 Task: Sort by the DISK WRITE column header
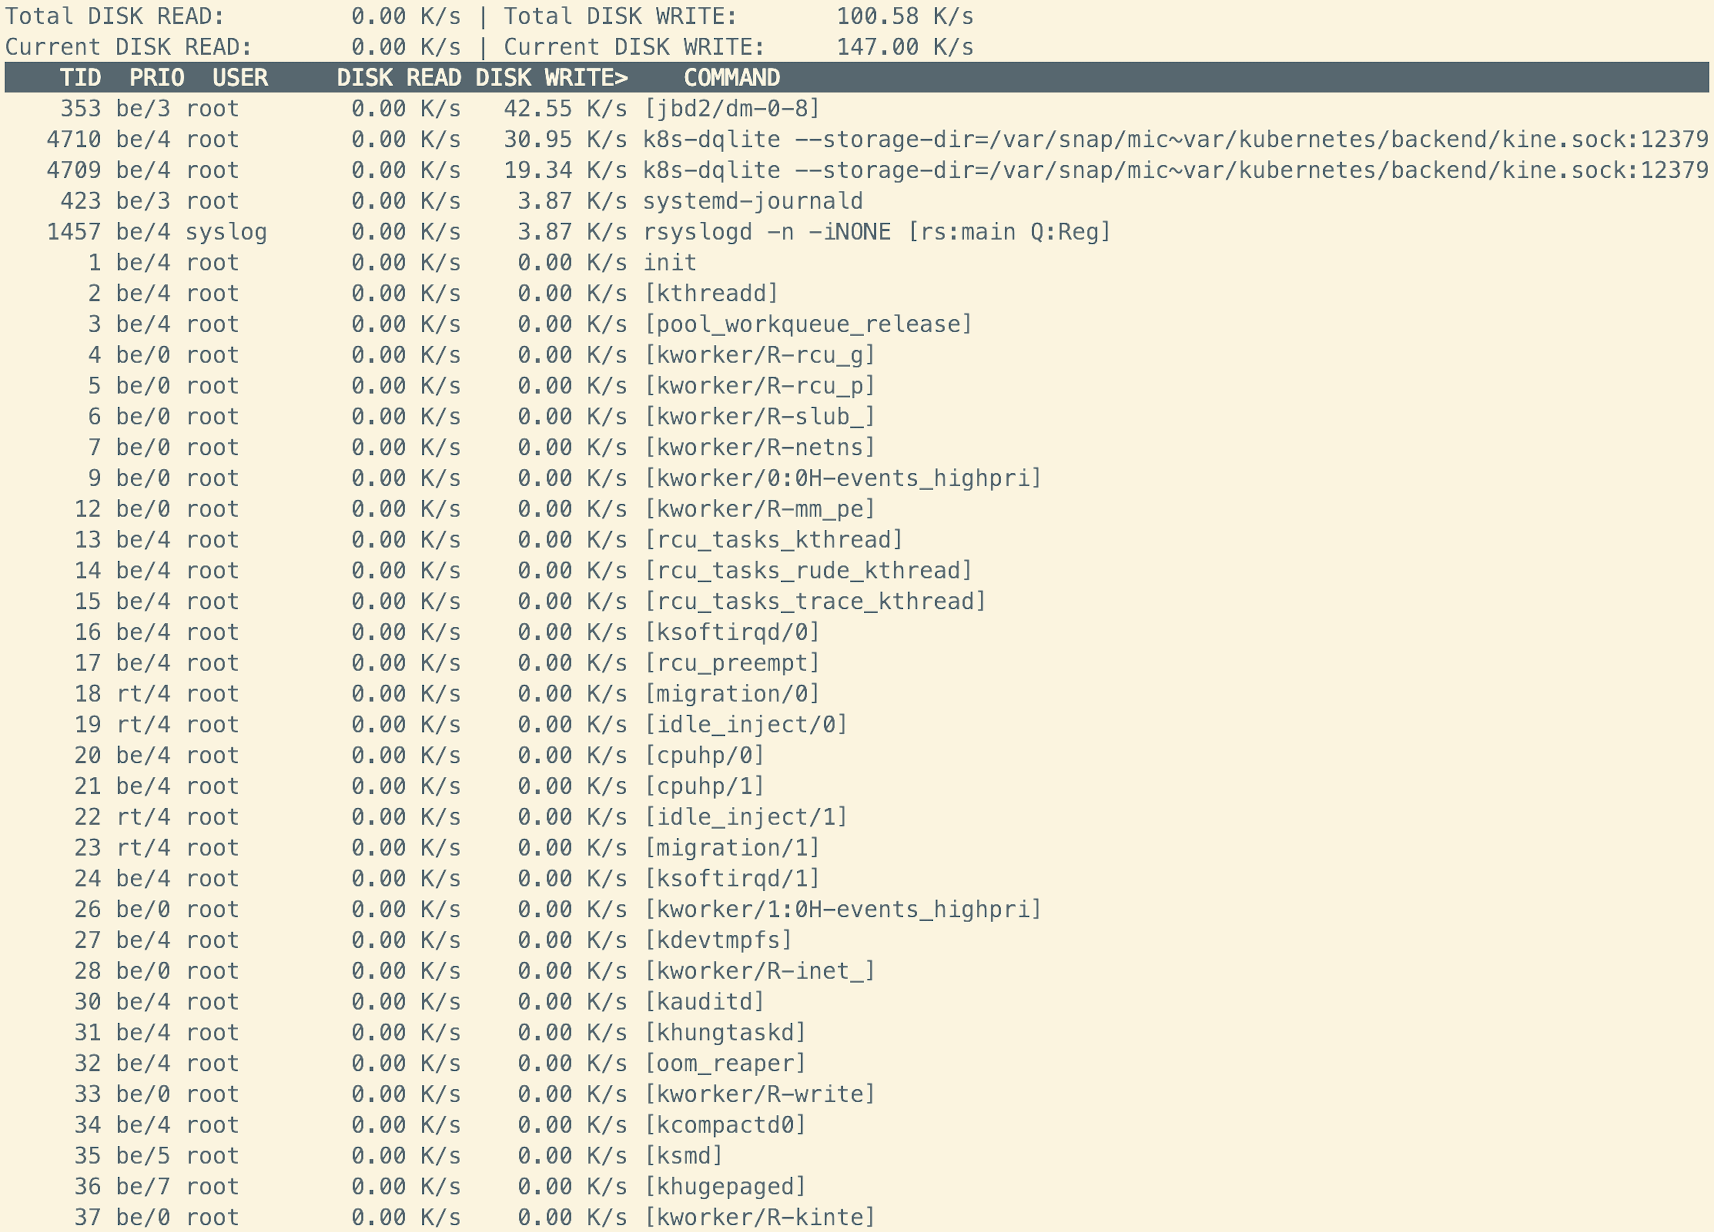click(551, 78)
